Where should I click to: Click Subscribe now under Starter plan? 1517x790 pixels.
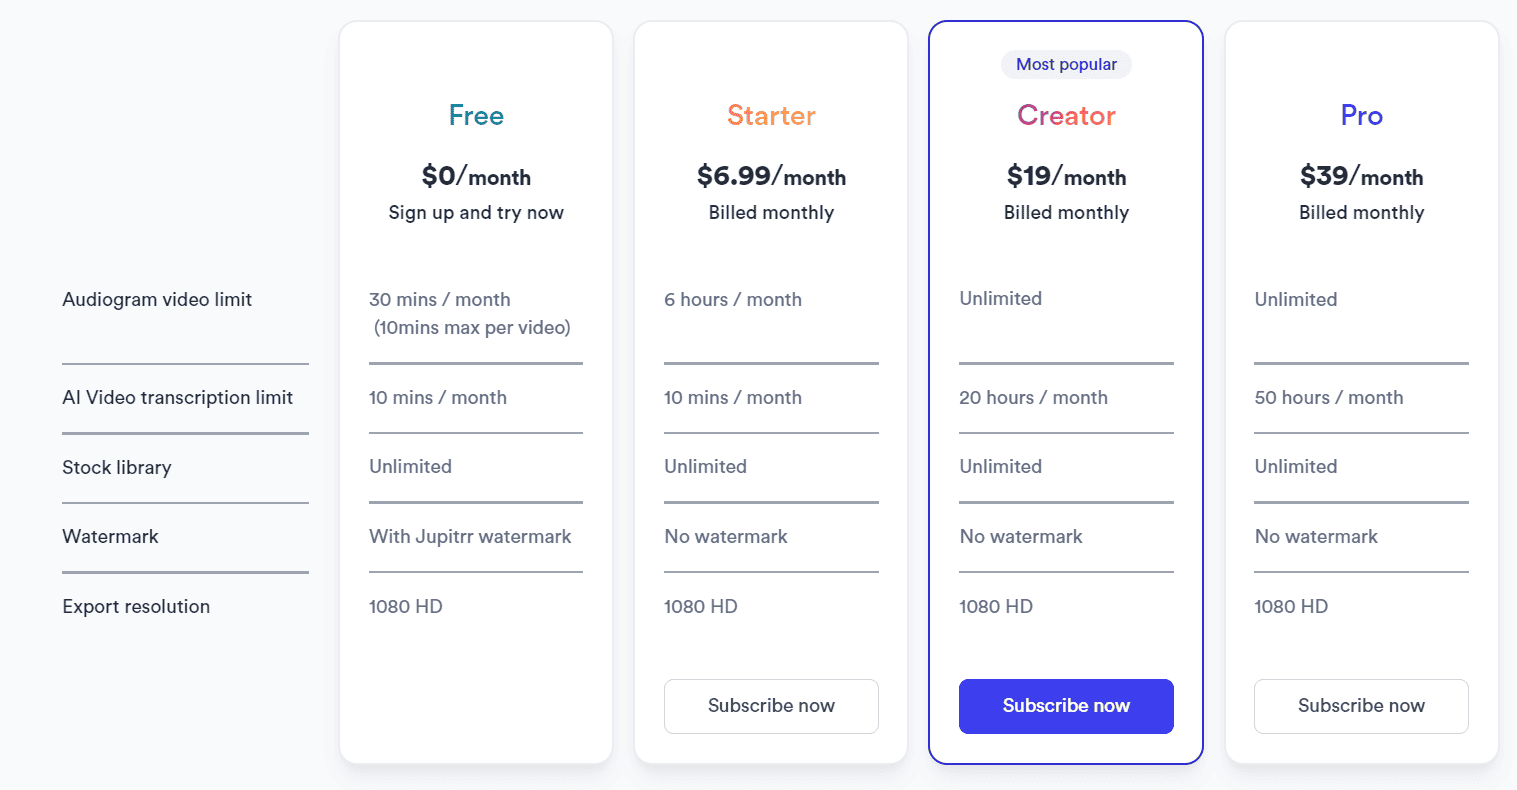tap(770, 706)
